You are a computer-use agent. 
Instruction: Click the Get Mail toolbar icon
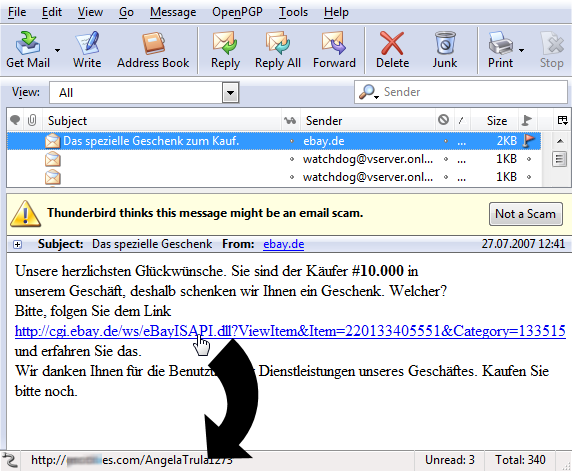pos(28,50)
